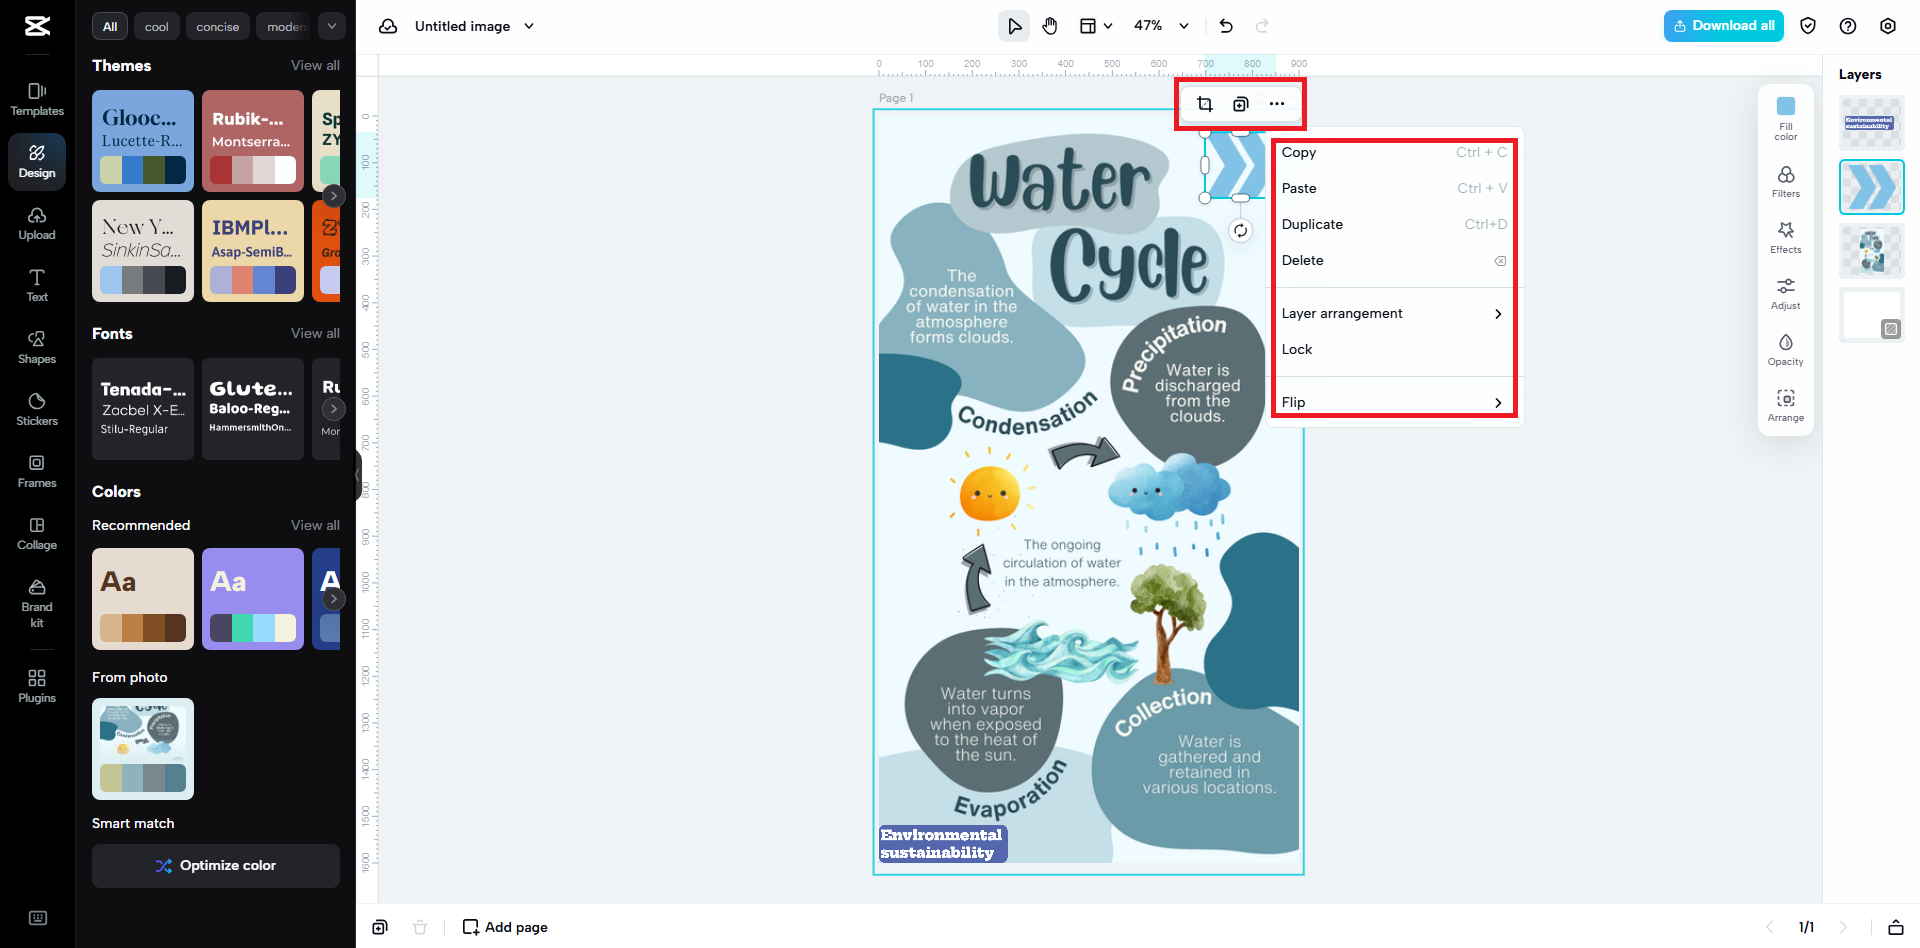This screenshot has height=948, width=1920.
Task: Select the water cycle illustration layer thumbnail
Action: click(x=1872, y=251)
